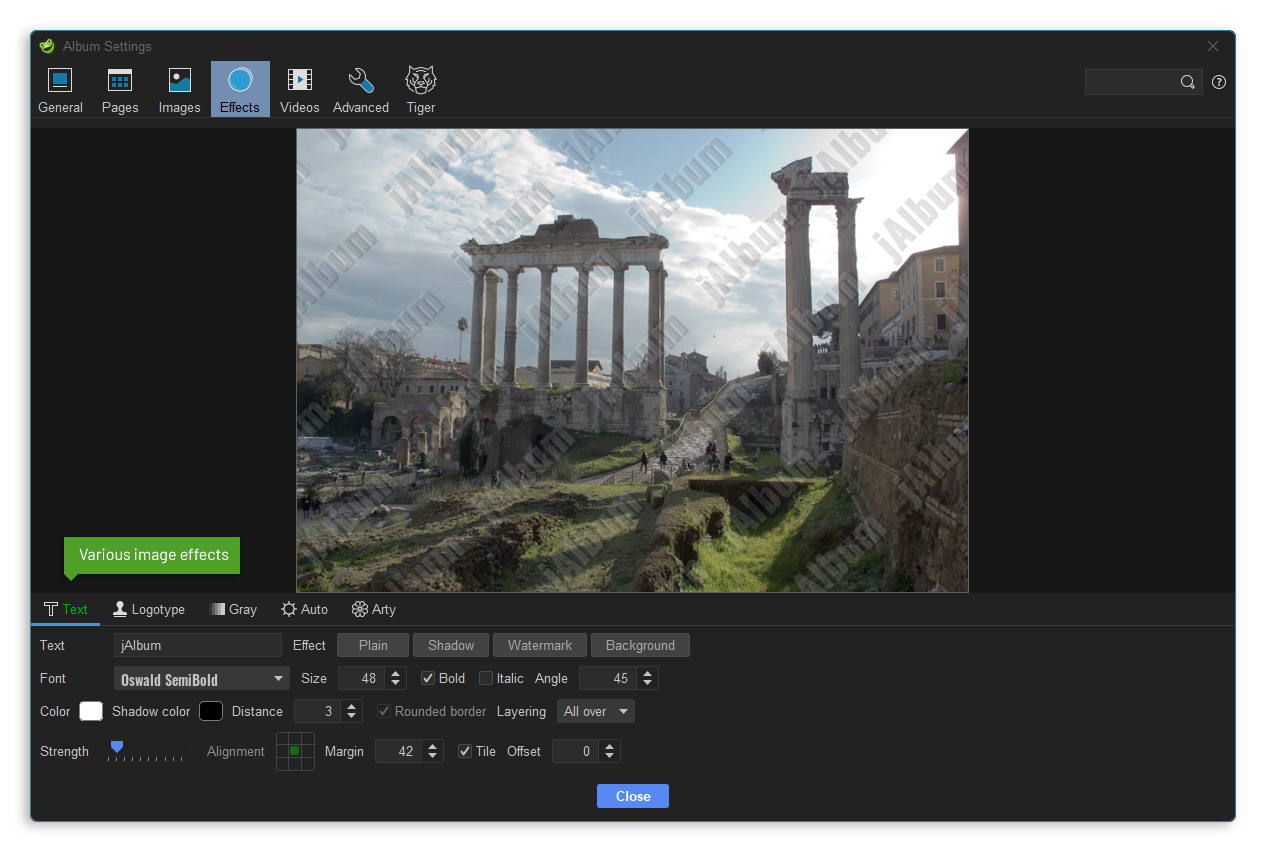Switch to the Logotype tab
This screenshot has height=852, width=1266.
[149, 610]
